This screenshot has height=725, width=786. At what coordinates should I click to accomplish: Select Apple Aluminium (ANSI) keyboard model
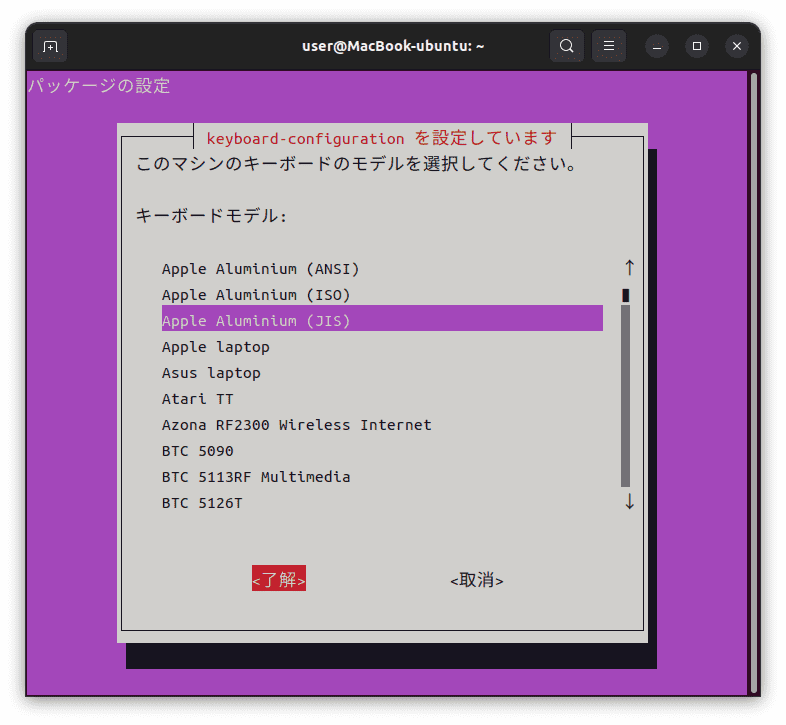coord(382,269)
